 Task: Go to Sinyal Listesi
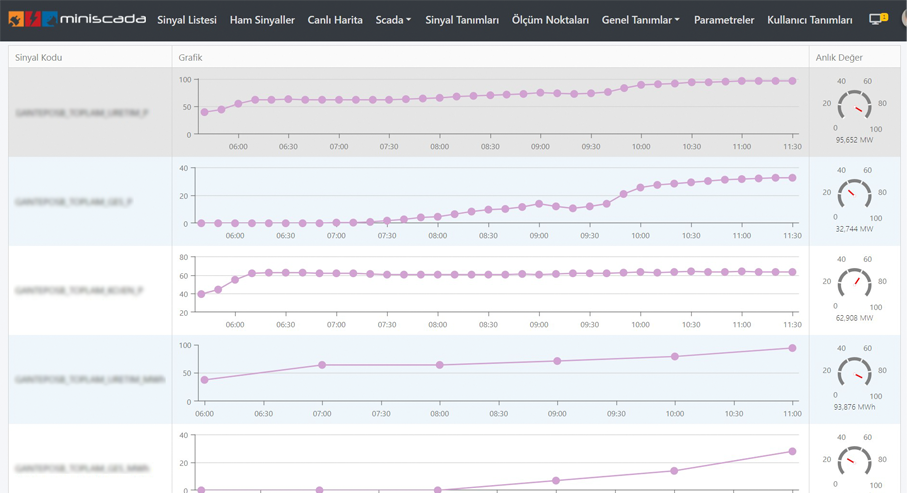[x=187, y=20]
